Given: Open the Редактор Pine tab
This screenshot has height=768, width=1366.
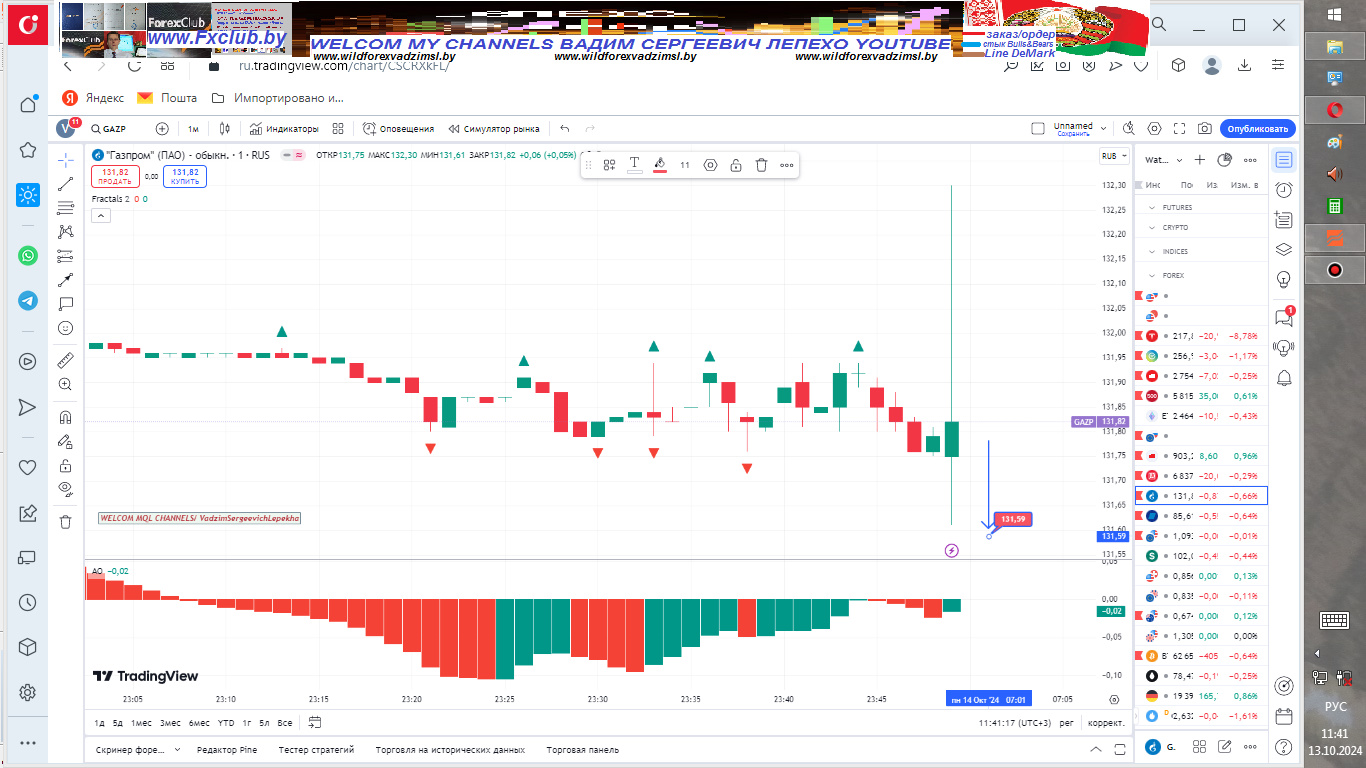Looking at the screenshot, I should (x=227, y=749).
